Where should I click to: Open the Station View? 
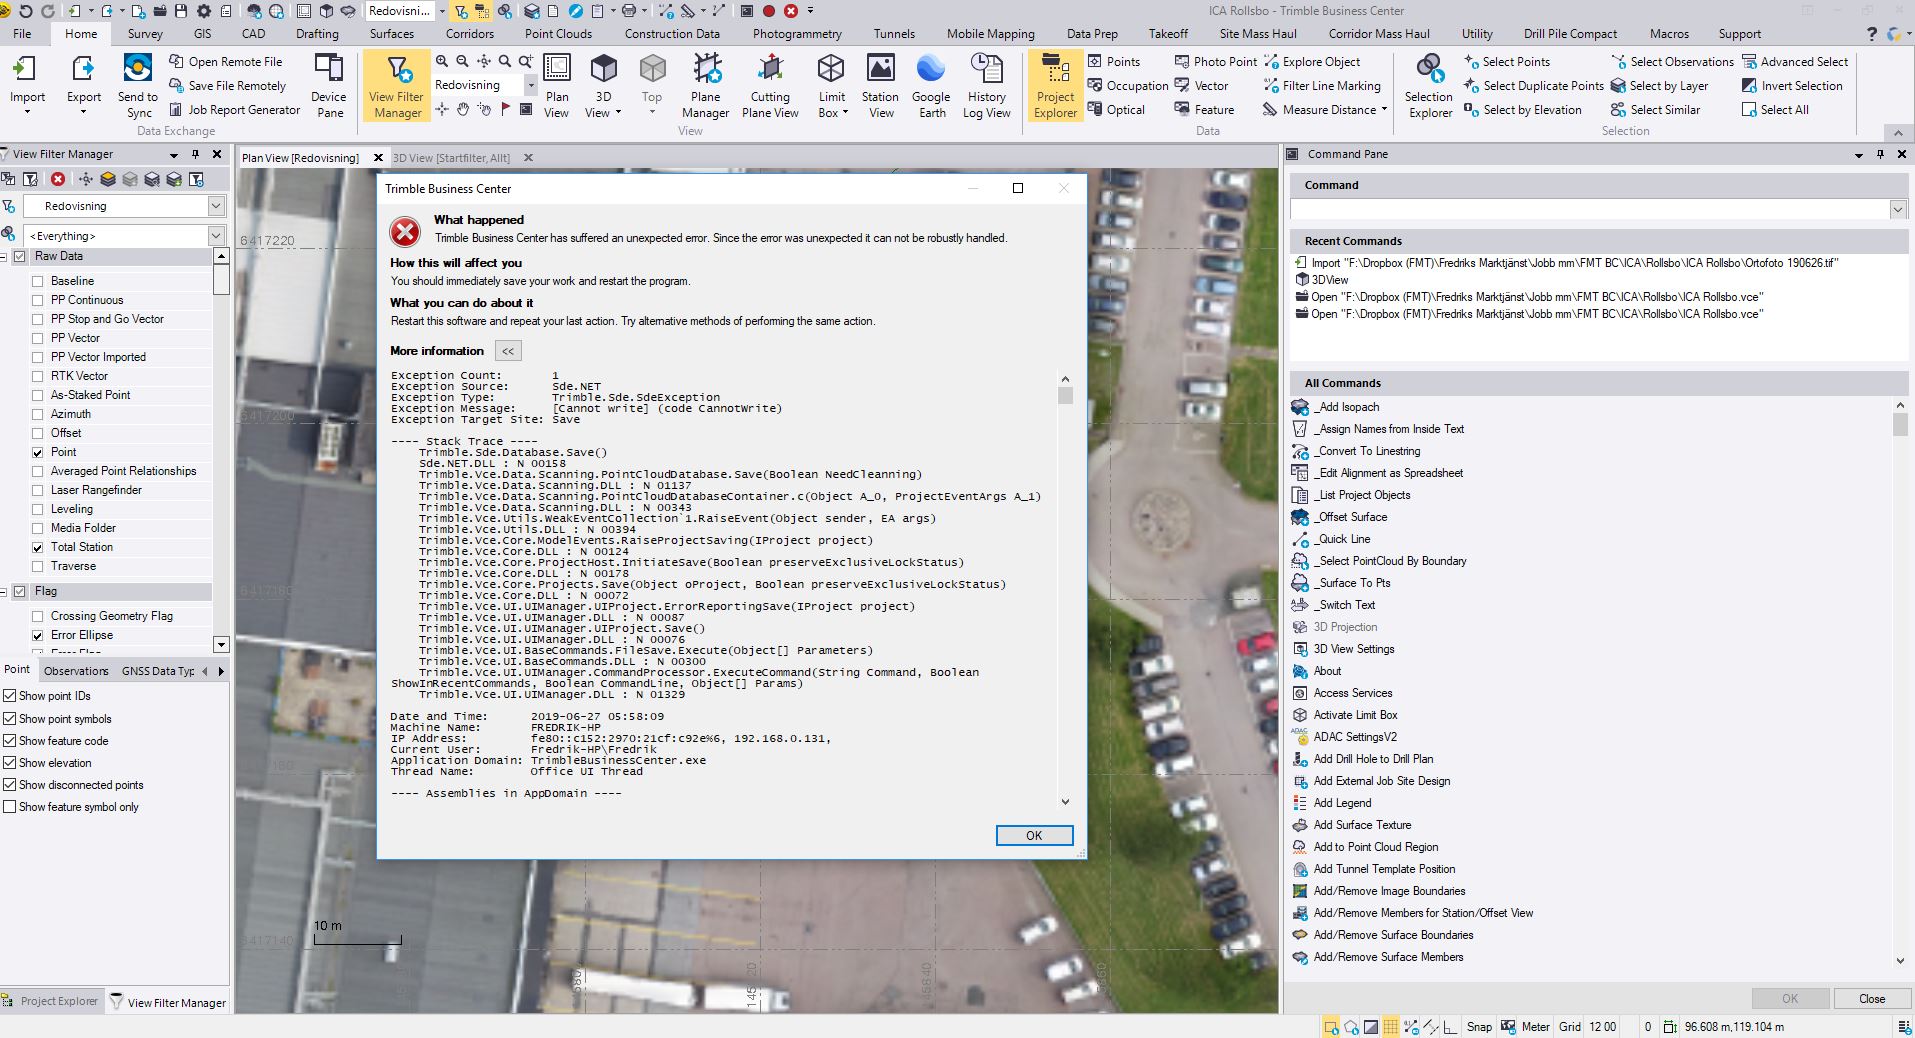[x=879, y=85]
